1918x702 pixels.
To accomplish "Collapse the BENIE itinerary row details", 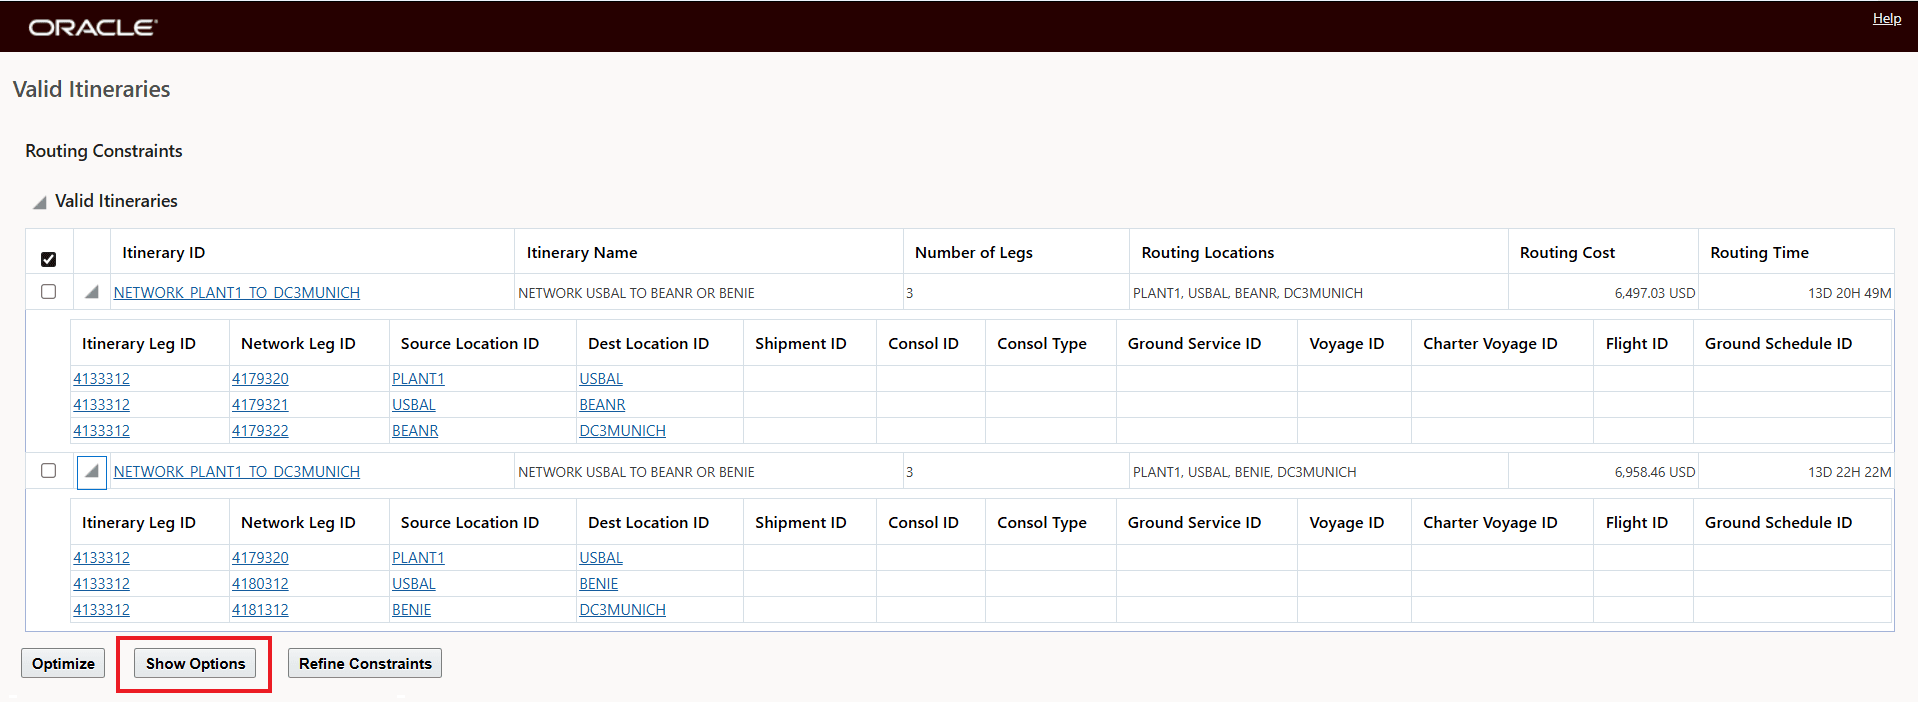I will [92, 471].
